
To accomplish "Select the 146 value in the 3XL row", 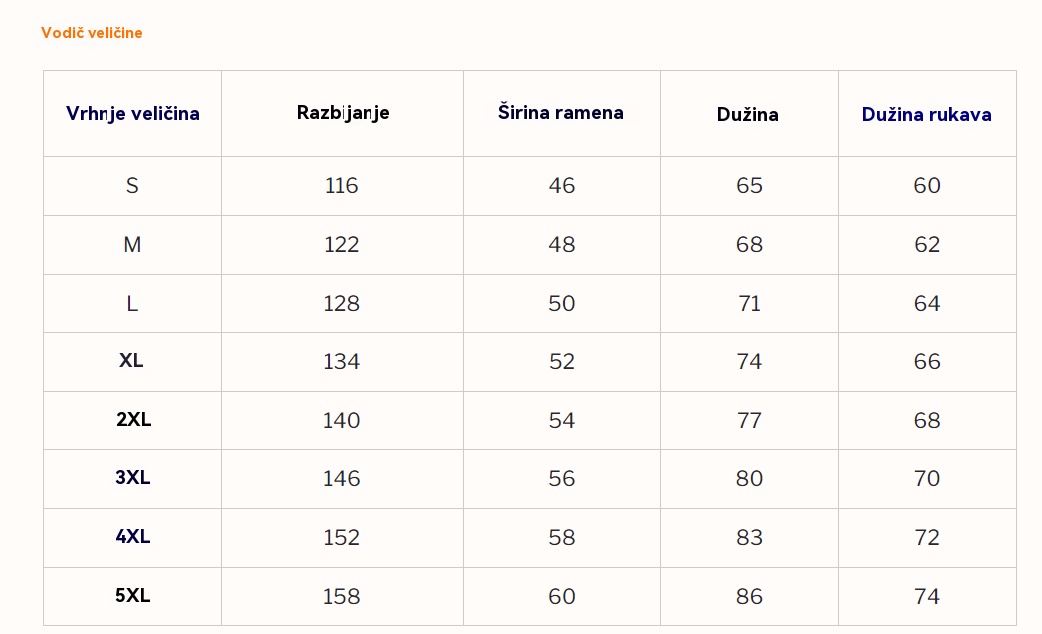I will (x=342, y=478).
